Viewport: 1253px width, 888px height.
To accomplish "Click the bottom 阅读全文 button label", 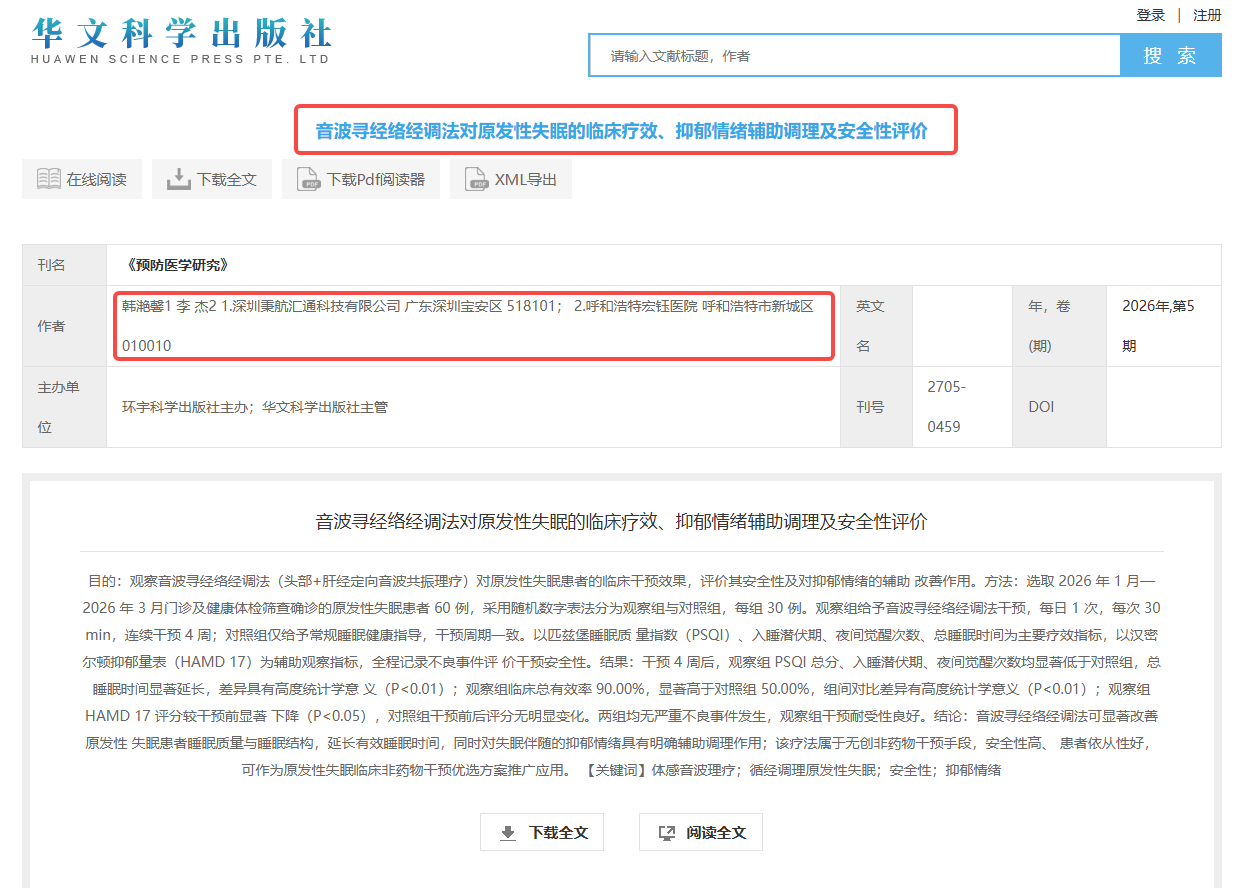I will tap(717, 832).
